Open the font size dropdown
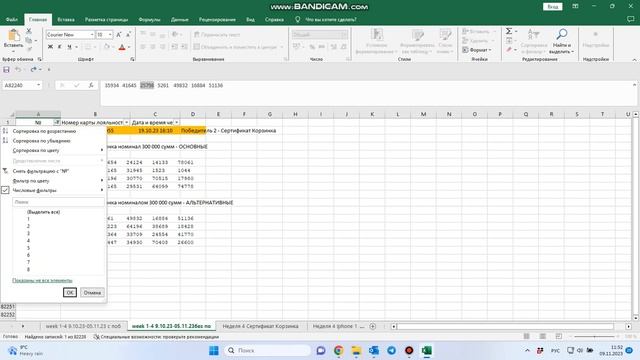Image resolution: width=640 pixels, height=360 pixels. [110, 35]
